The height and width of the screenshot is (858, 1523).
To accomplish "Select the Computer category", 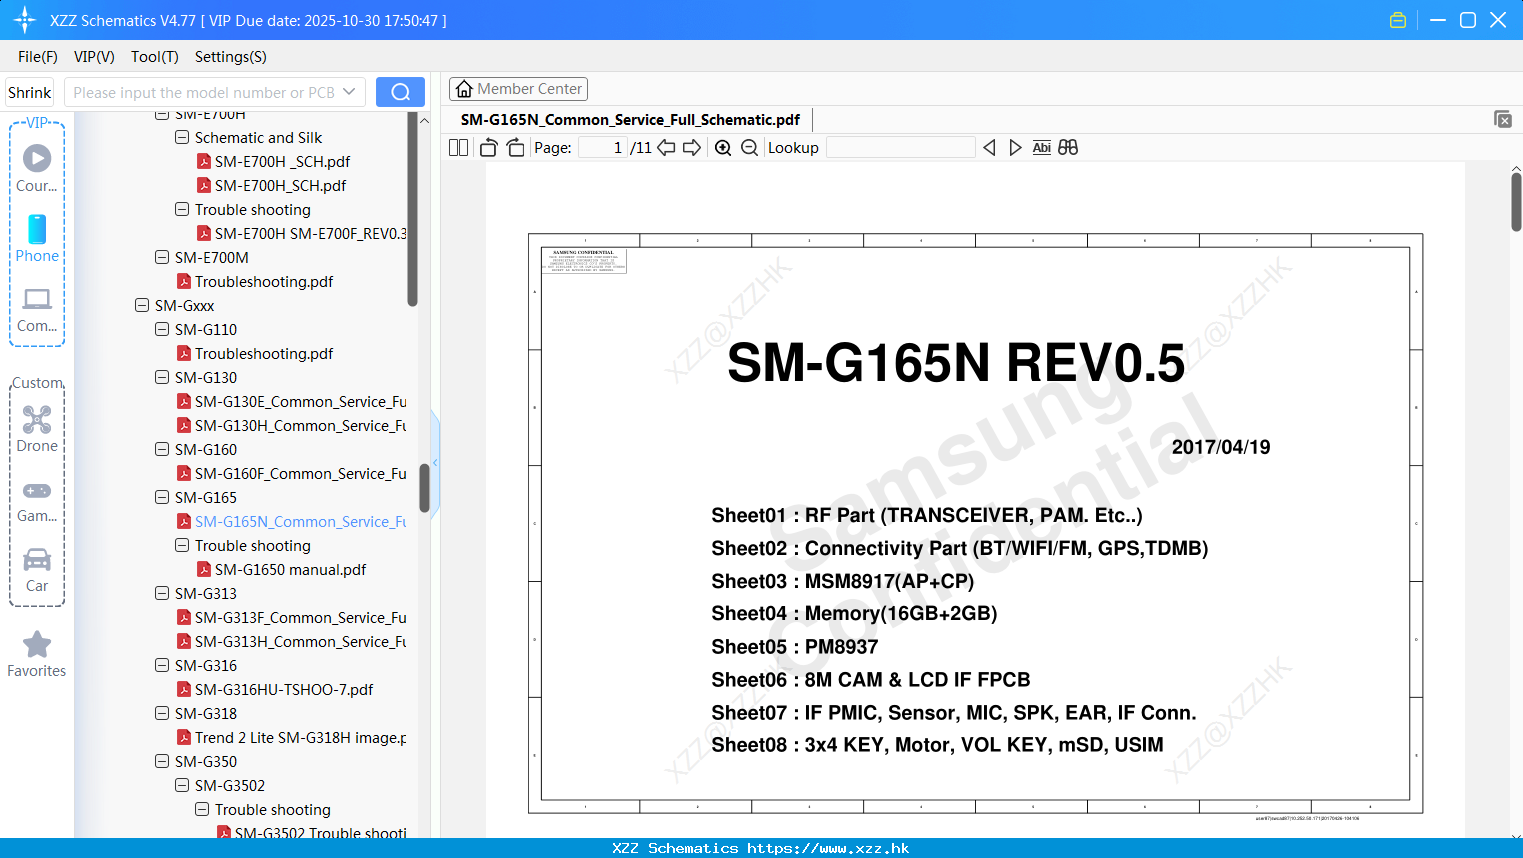I will [37, 309].
